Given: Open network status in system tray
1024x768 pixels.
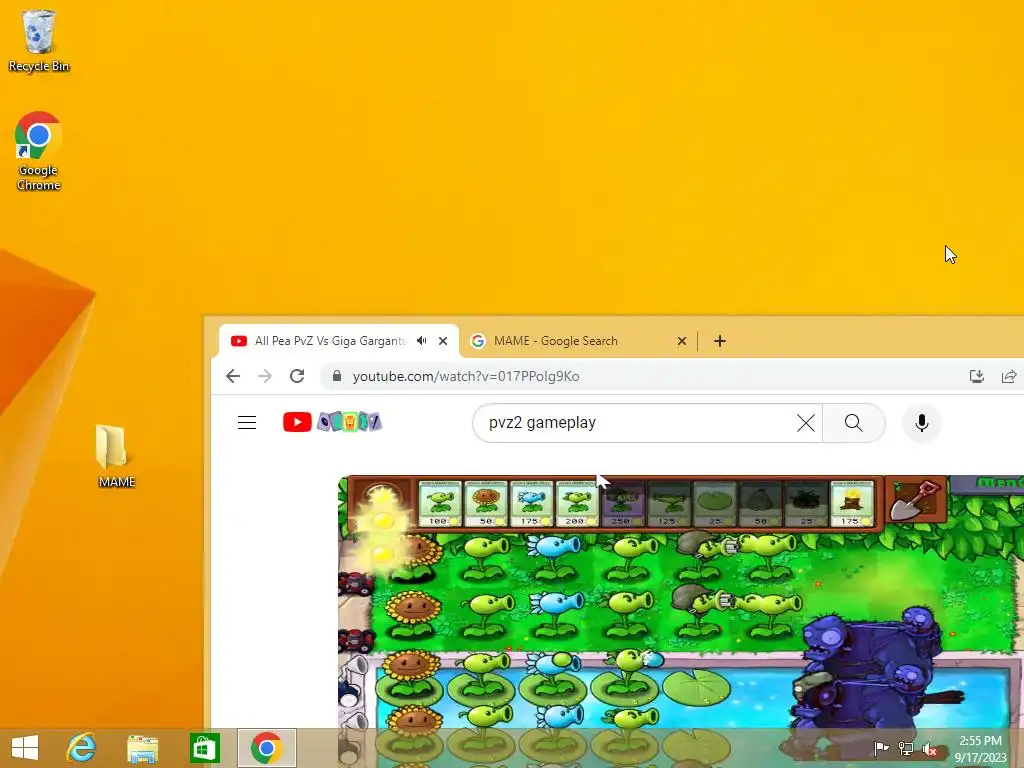Looking at the screenshot, I should click(x=906, y=748).
